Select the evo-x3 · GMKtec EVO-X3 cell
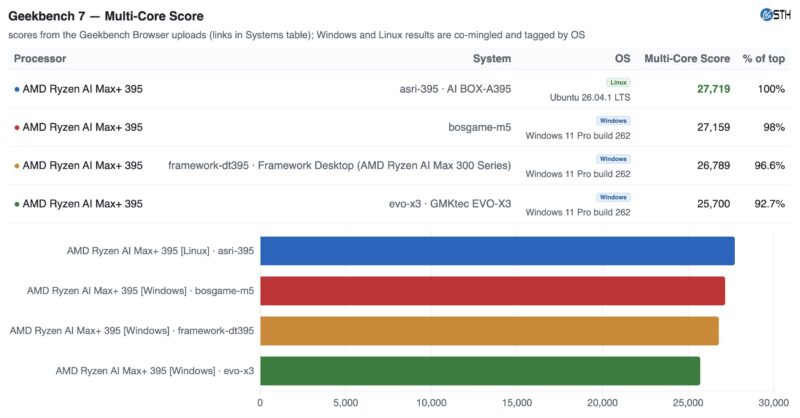This screenshot has width=800, height=418. [450, 204]
